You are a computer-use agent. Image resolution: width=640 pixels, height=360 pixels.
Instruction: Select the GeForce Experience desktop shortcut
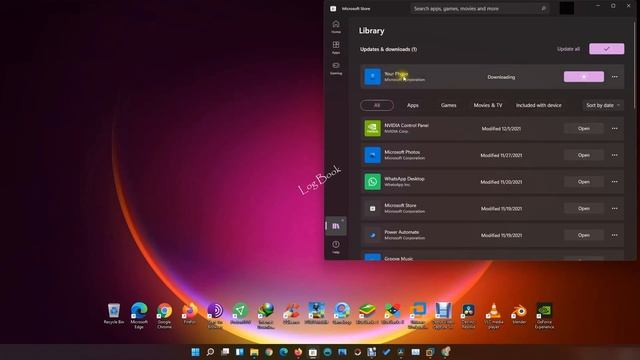(544, 315)
